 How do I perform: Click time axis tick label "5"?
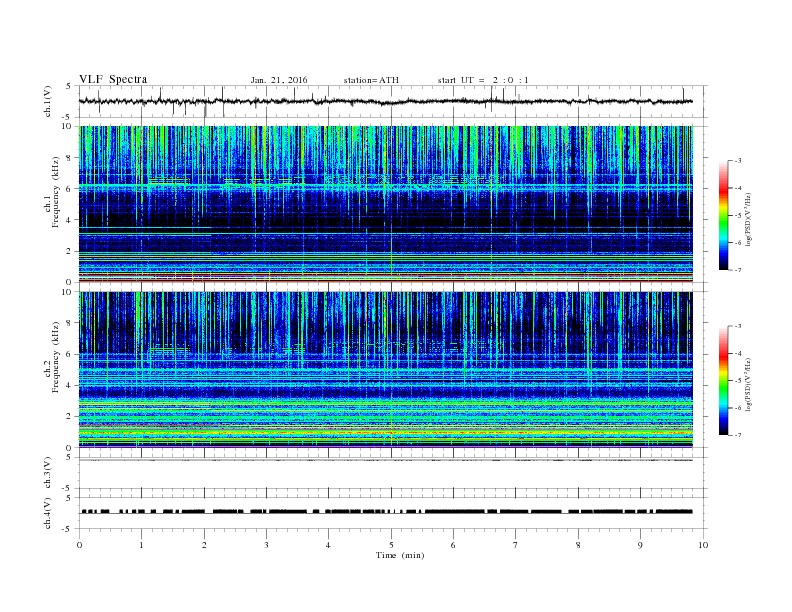pos(391,545)
